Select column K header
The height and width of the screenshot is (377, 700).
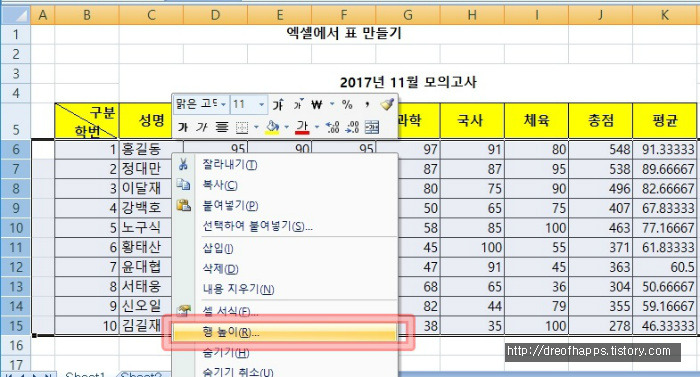point(664,15)
